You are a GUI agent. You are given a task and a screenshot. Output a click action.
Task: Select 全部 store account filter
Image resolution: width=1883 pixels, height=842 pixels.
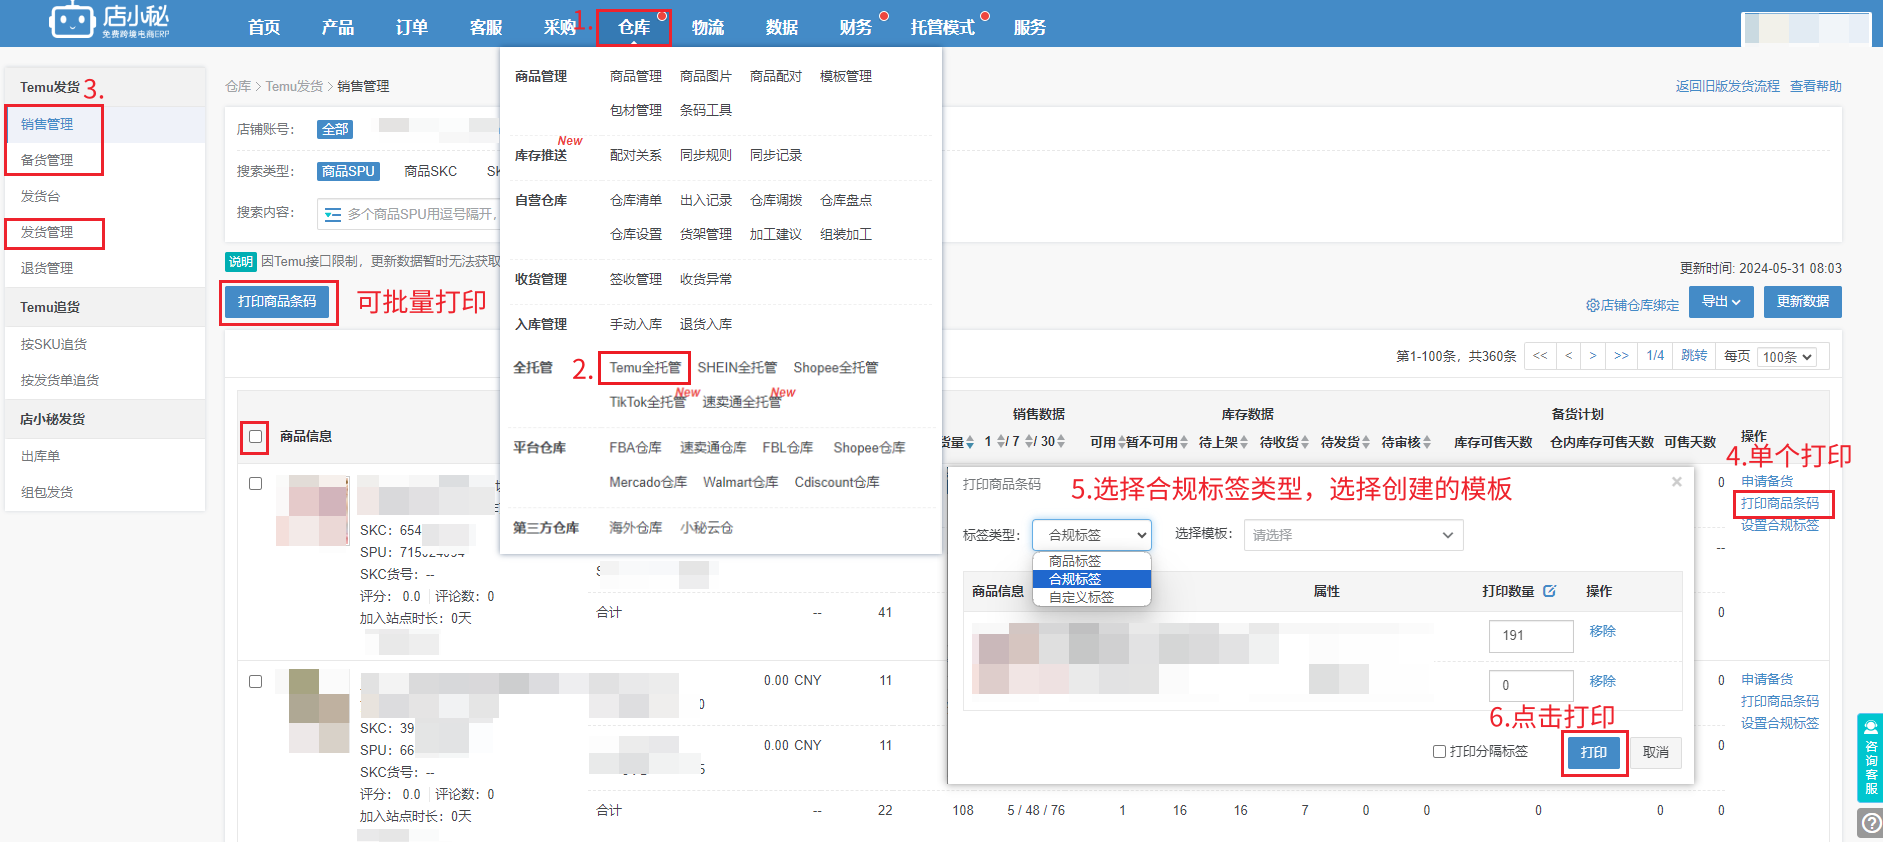click(x=335, y=129)
